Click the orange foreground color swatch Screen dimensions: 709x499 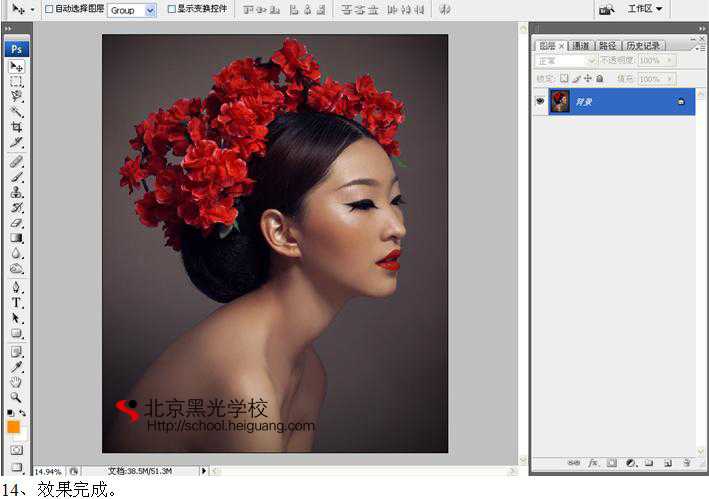point(13,426)
